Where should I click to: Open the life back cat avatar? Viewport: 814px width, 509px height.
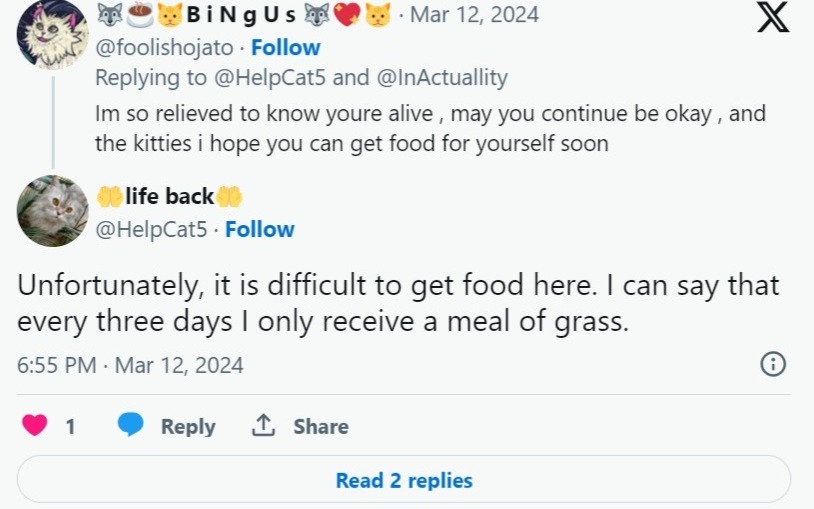(x=53, y=211)
